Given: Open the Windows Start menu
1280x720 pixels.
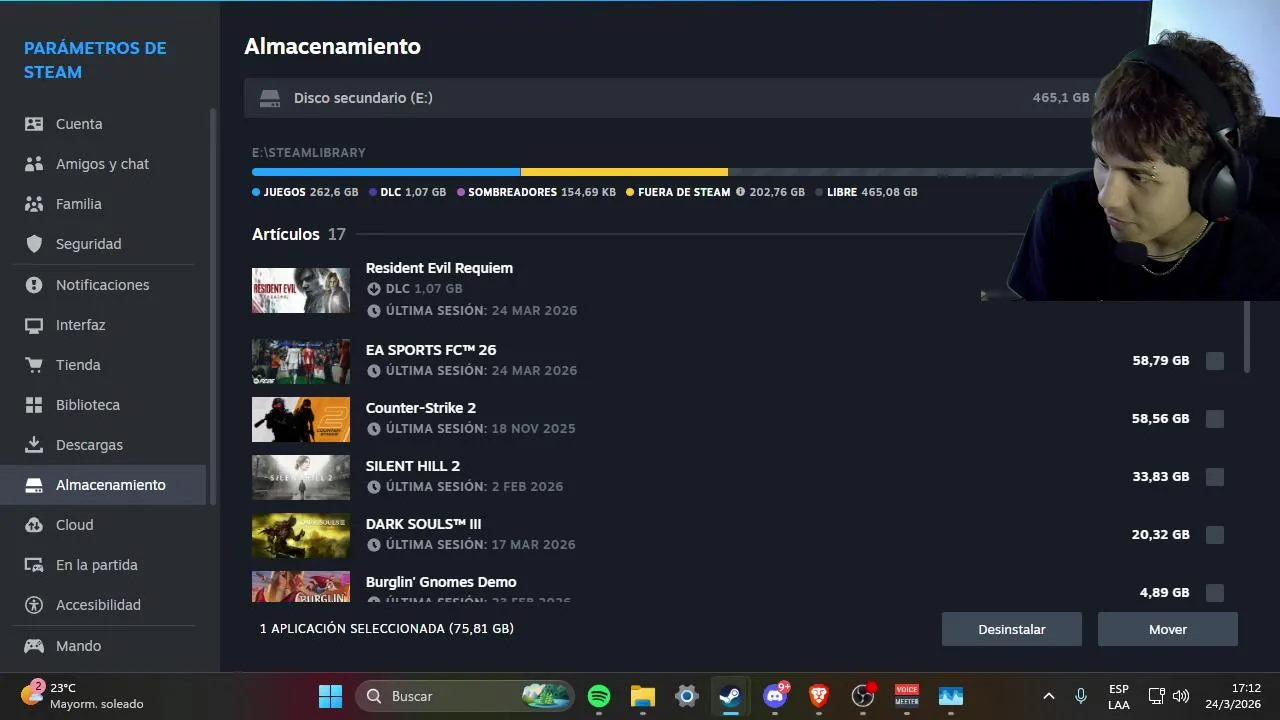Looking at the screenshot, I should (x=330, y=696).
